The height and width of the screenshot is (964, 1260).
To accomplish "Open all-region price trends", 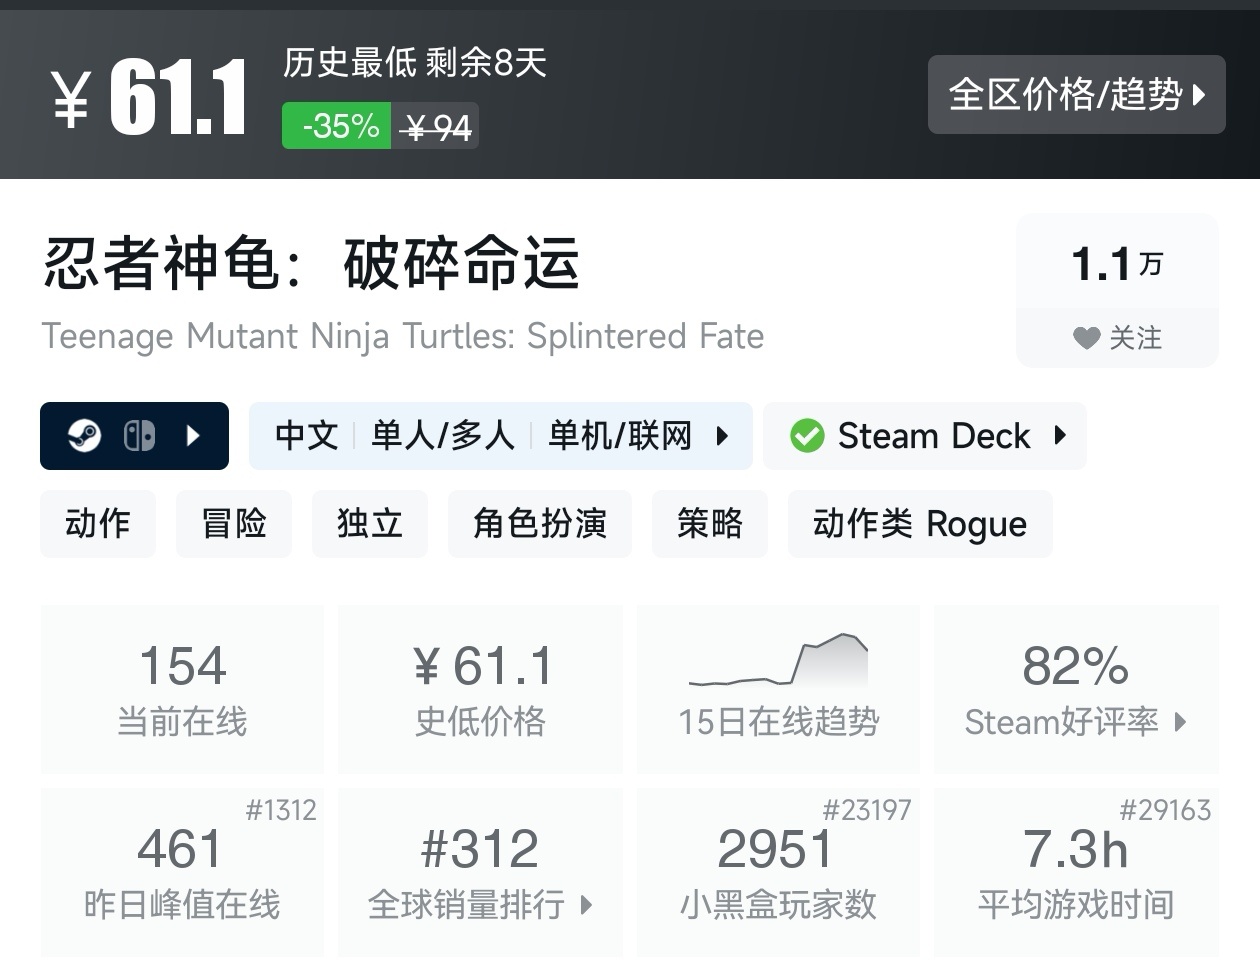I will tap(1076, 95).
